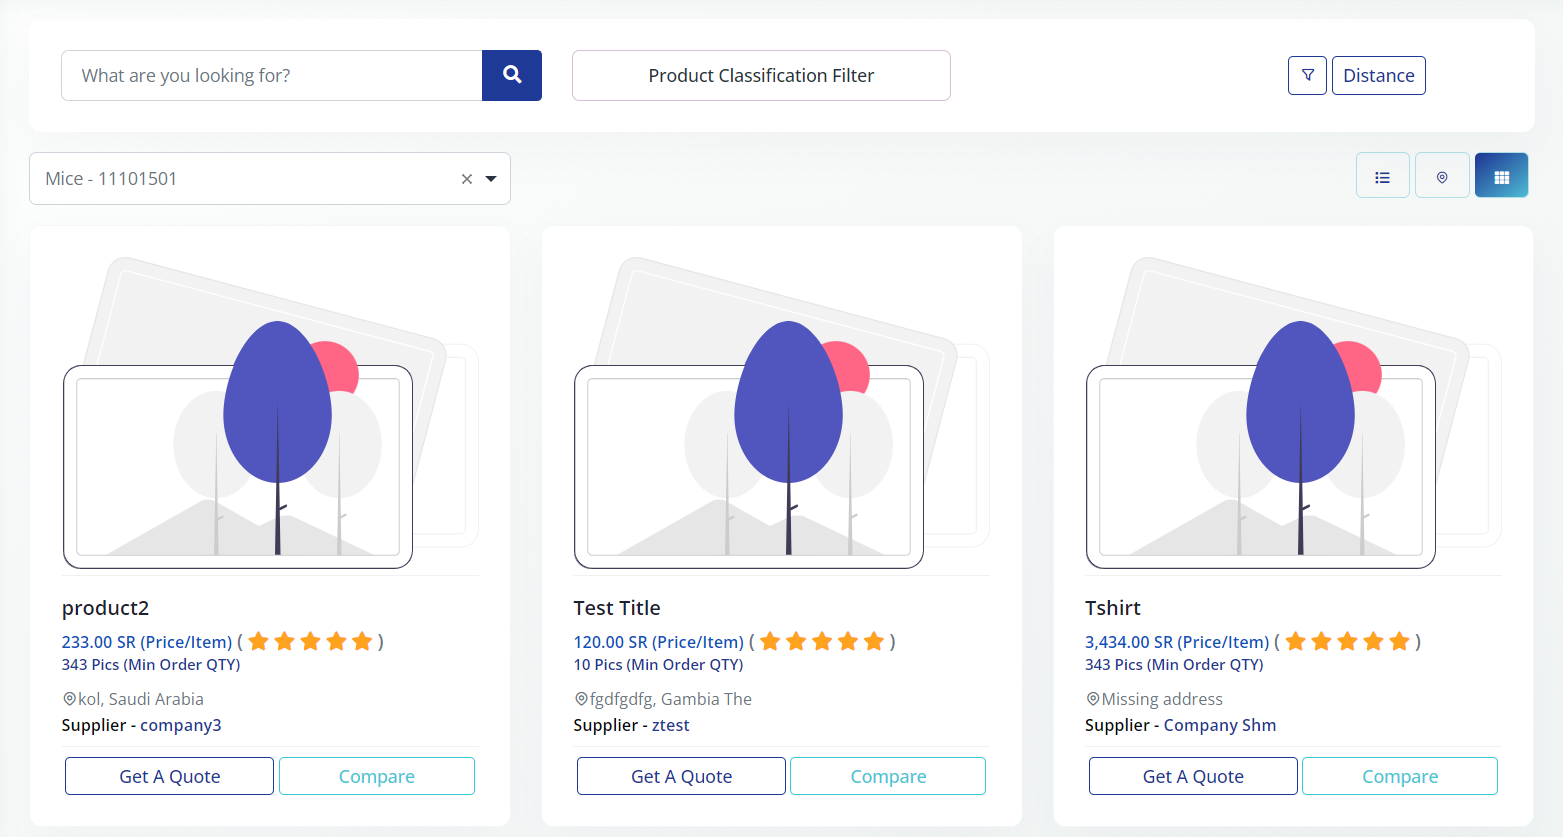Select the grid view layout
Screen dimensions: 1563x837
1501,177
